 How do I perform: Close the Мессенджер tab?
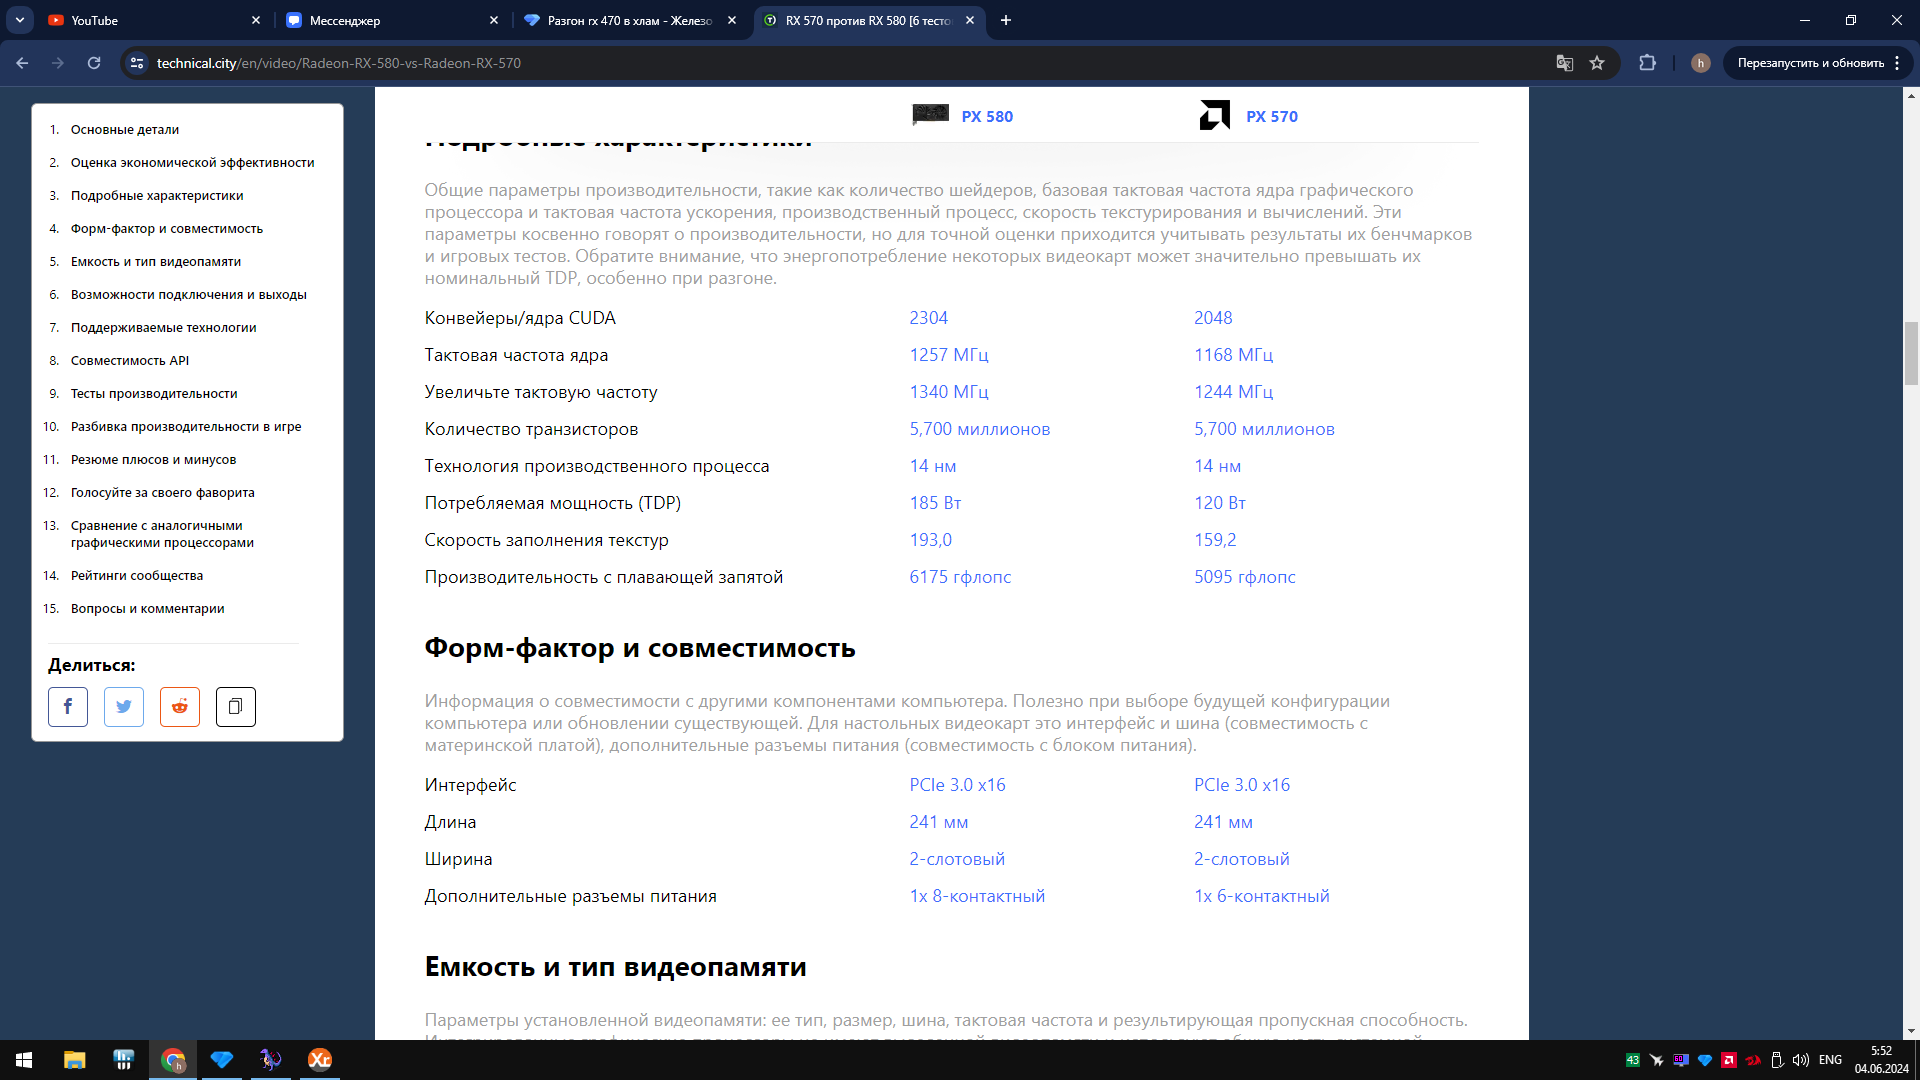[494, 20]
